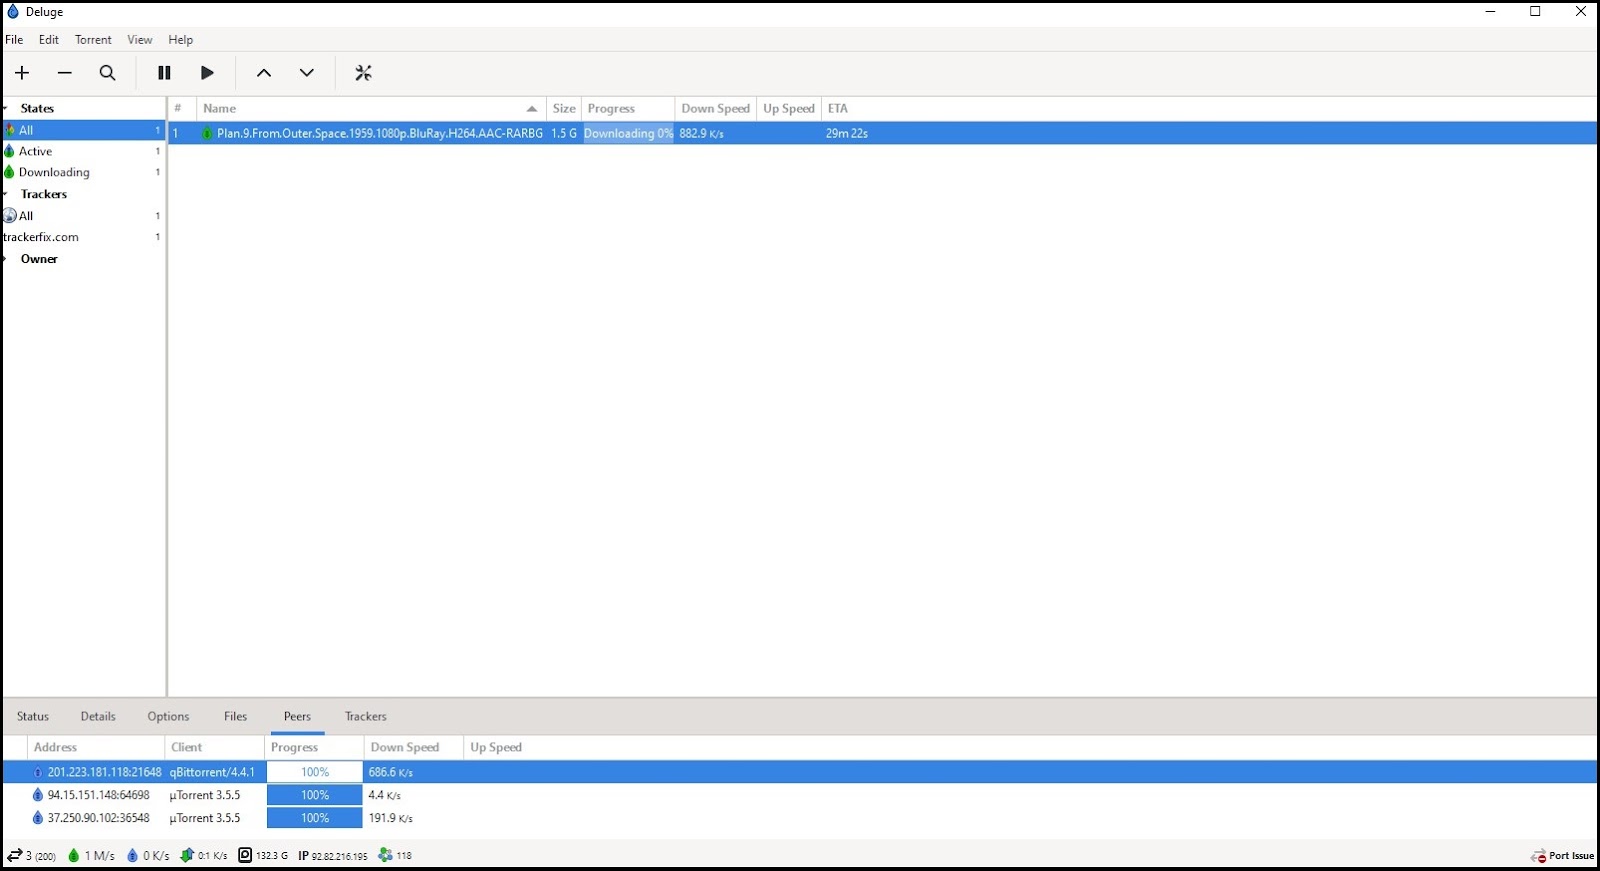Open the Help menu
The width and height of the screenshot is (1600, 871).
point(181,40)
